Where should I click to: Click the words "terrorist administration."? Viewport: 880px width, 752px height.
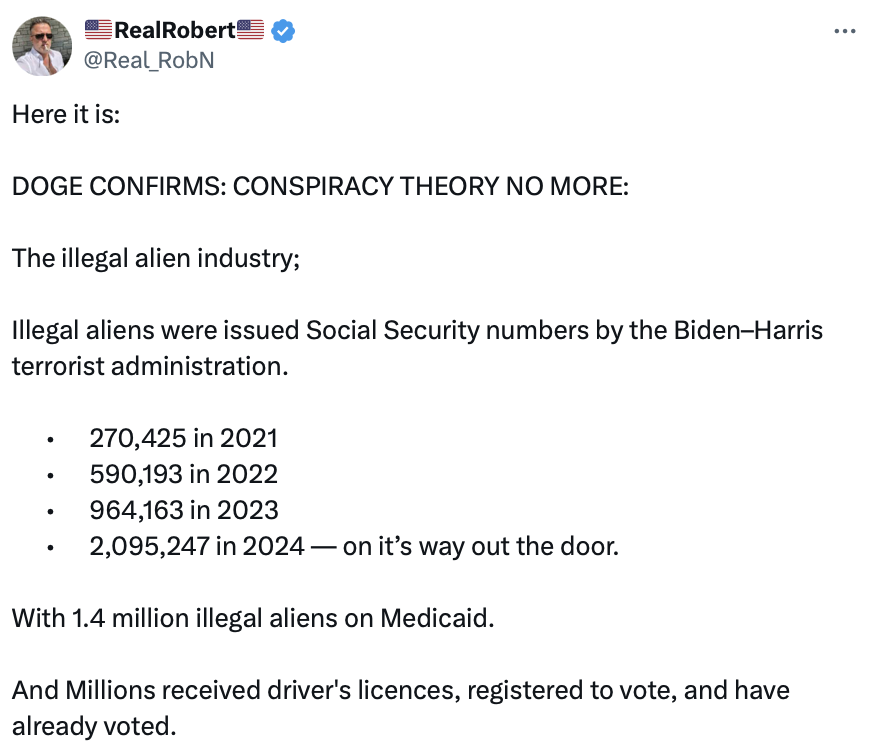150,365
